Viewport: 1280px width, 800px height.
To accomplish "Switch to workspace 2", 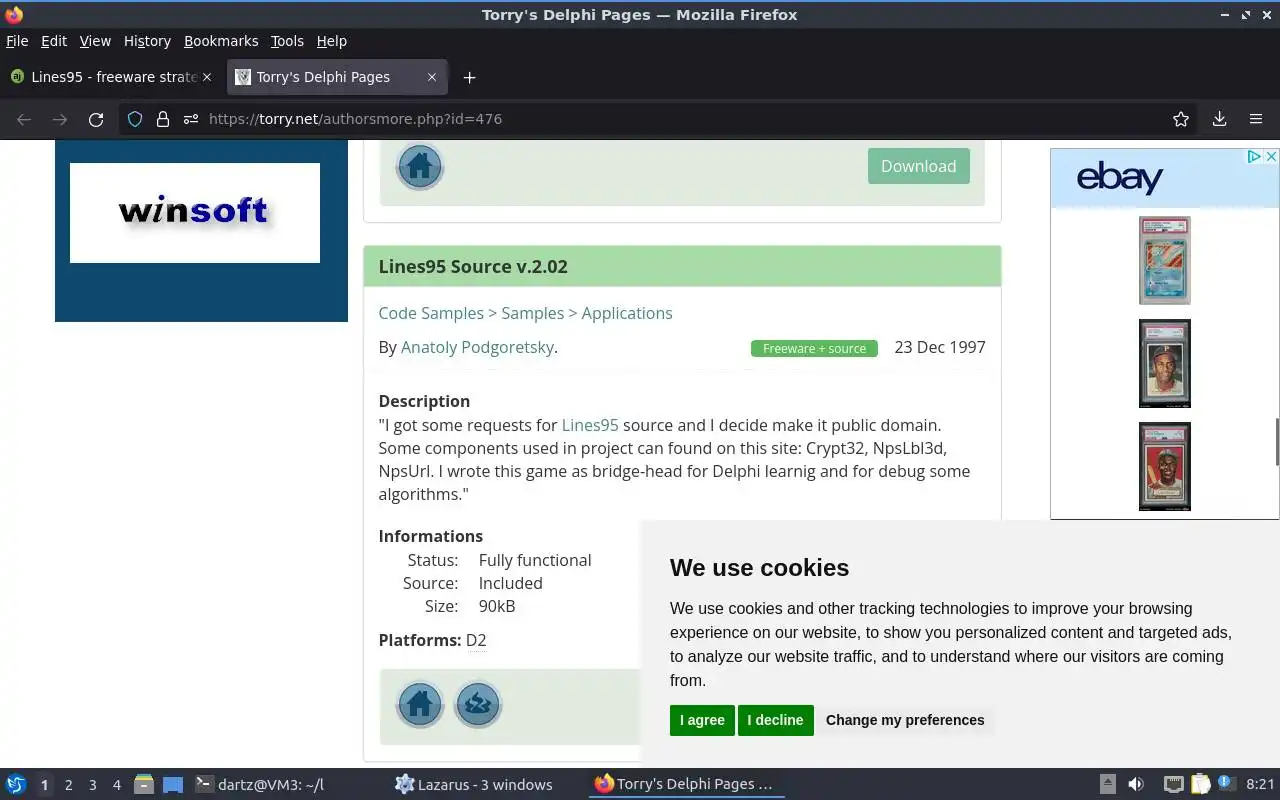I will pos(68,785).
